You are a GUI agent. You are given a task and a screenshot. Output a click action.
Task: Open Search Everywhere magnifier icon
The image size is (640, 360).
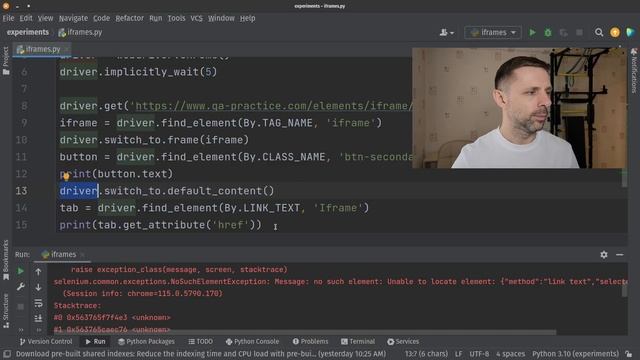599,32
